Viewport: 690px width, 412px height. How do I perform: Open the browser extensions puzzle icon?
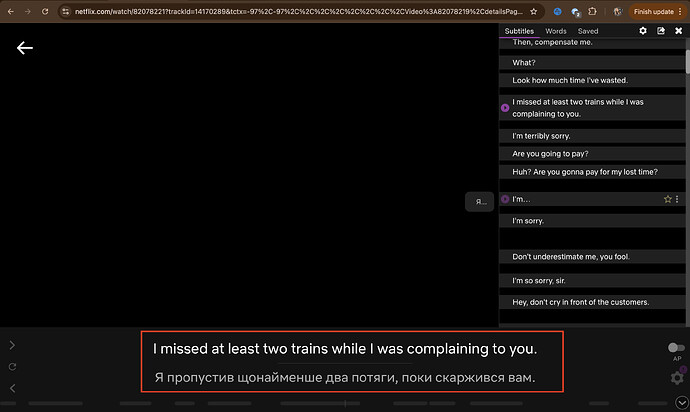[592, 11]
